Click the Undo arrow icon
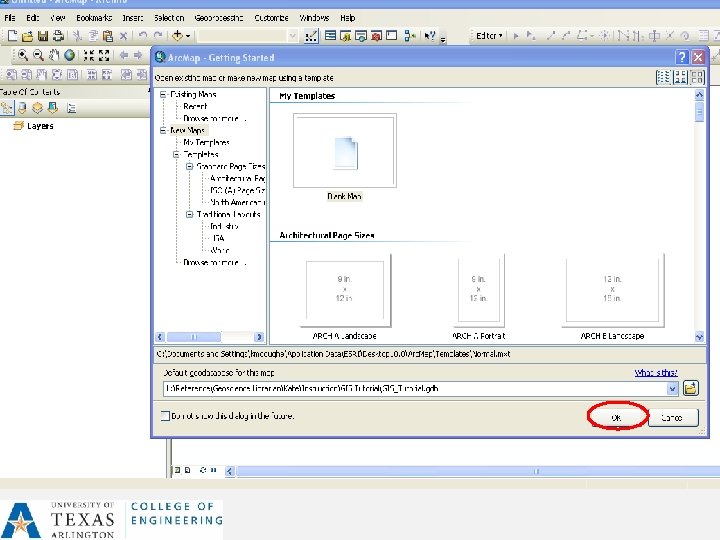This screenshot has width=720, height=540. 143,35
